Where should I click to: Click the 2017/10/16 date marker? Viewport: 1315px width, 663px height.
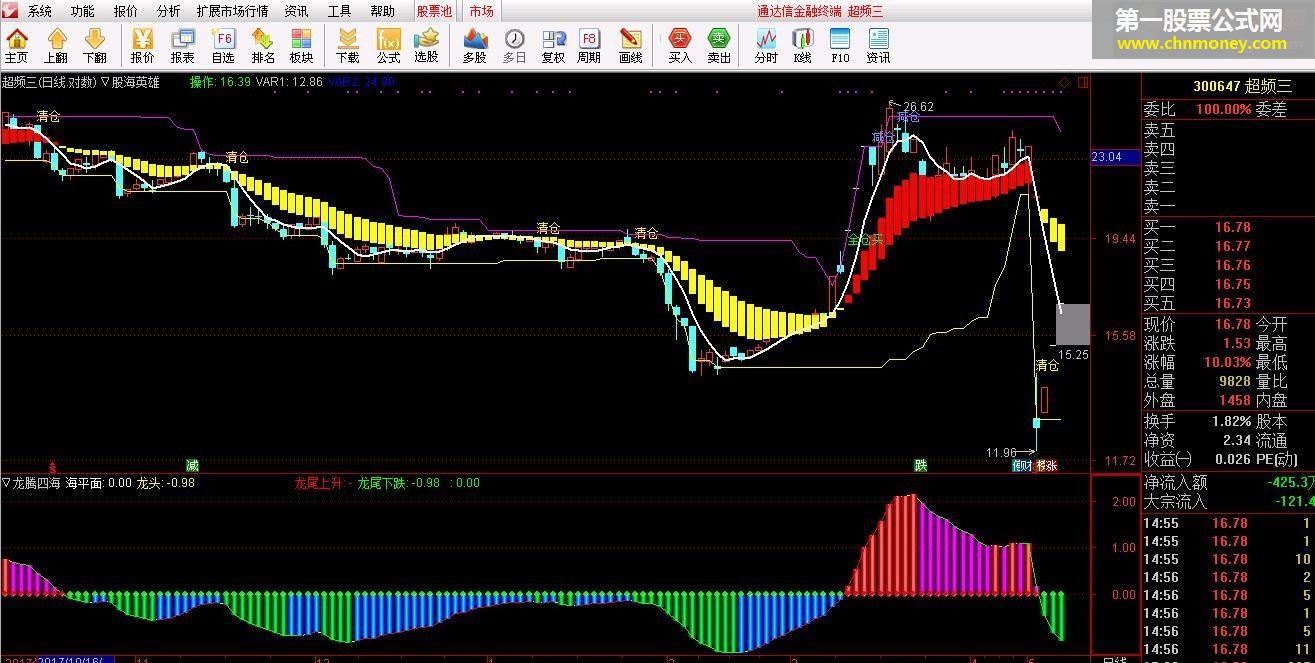(77, 658)
